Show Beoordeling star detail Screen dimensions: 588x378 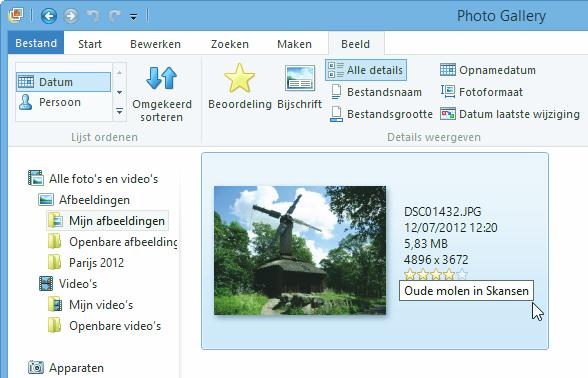tap(240, 87)
